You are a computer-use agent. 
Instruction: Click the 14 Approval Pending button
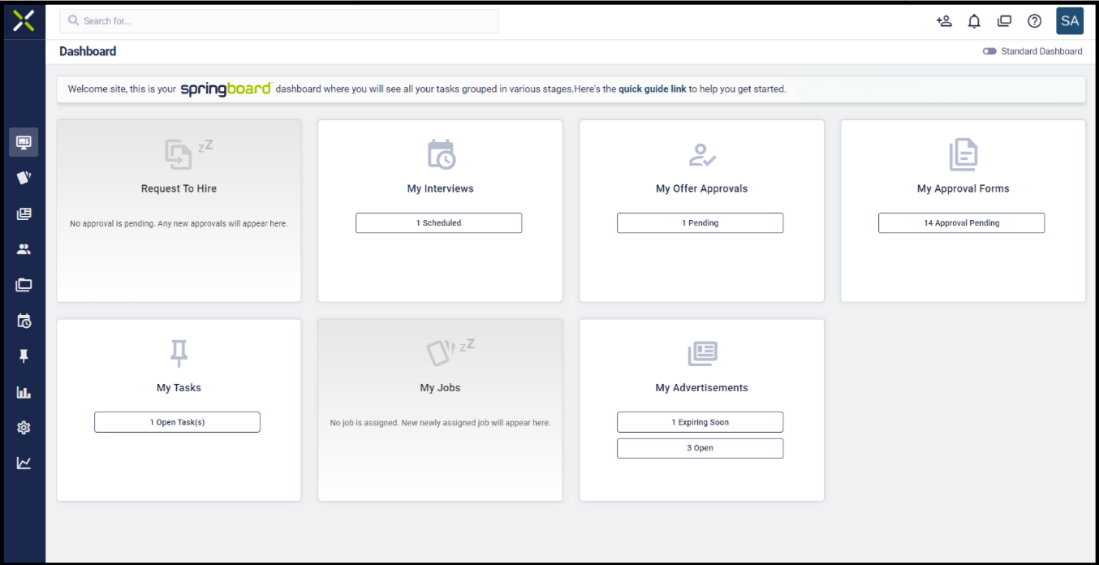tap(961, 223)
